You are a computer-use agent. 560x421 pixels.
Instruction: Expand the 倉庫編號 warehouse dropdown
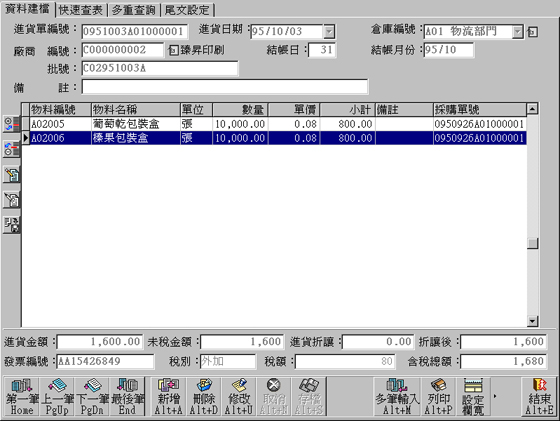tap(518, 32)
